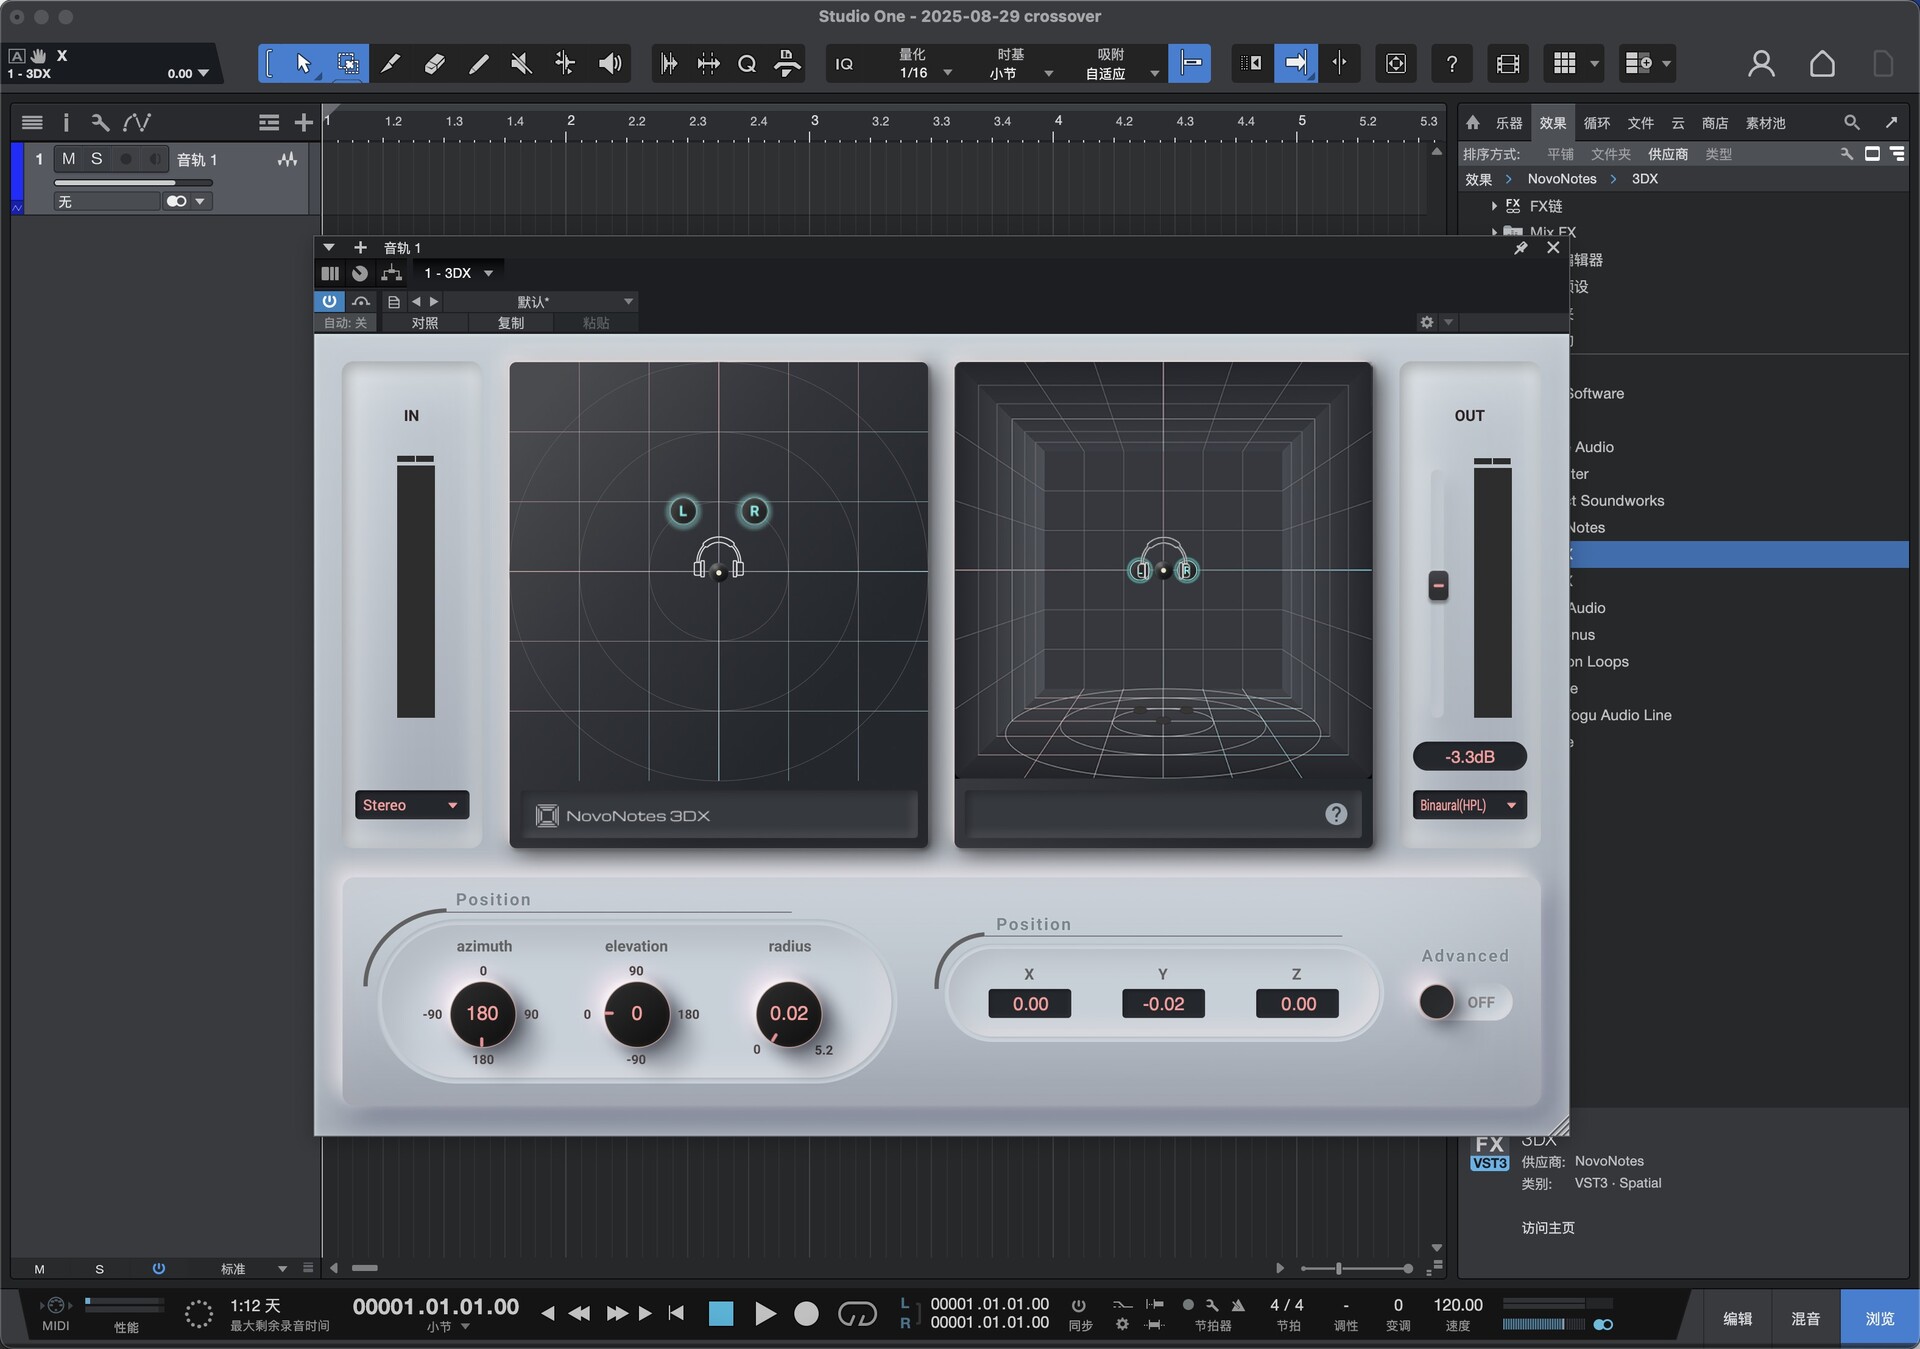Click the Quantize Q icon
Viewport: 1920px width, 1349px height.
(747, 64)
